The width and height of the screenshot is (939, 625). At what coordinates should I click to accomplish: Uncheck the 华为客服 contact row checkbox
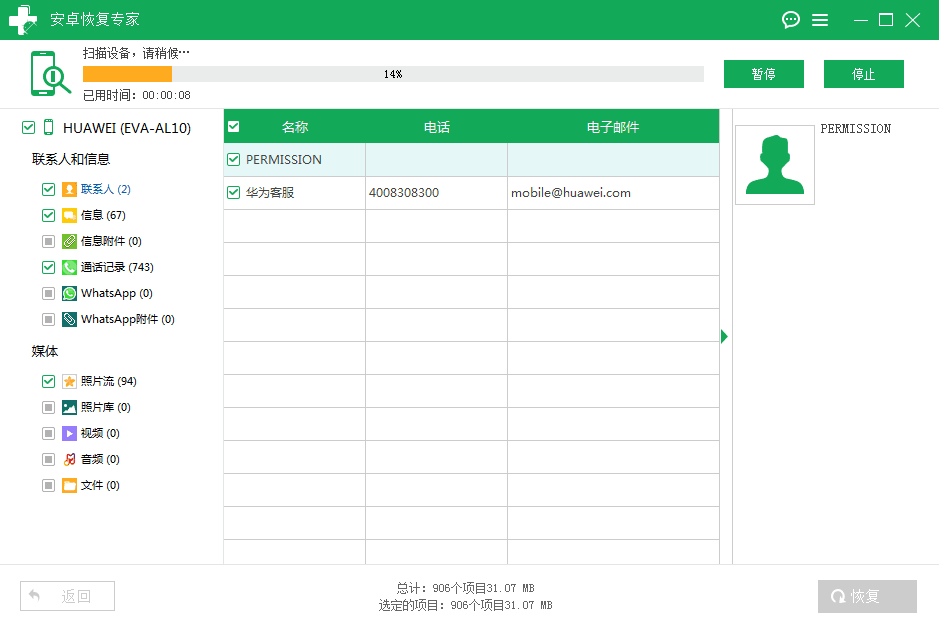coord(234,193)
